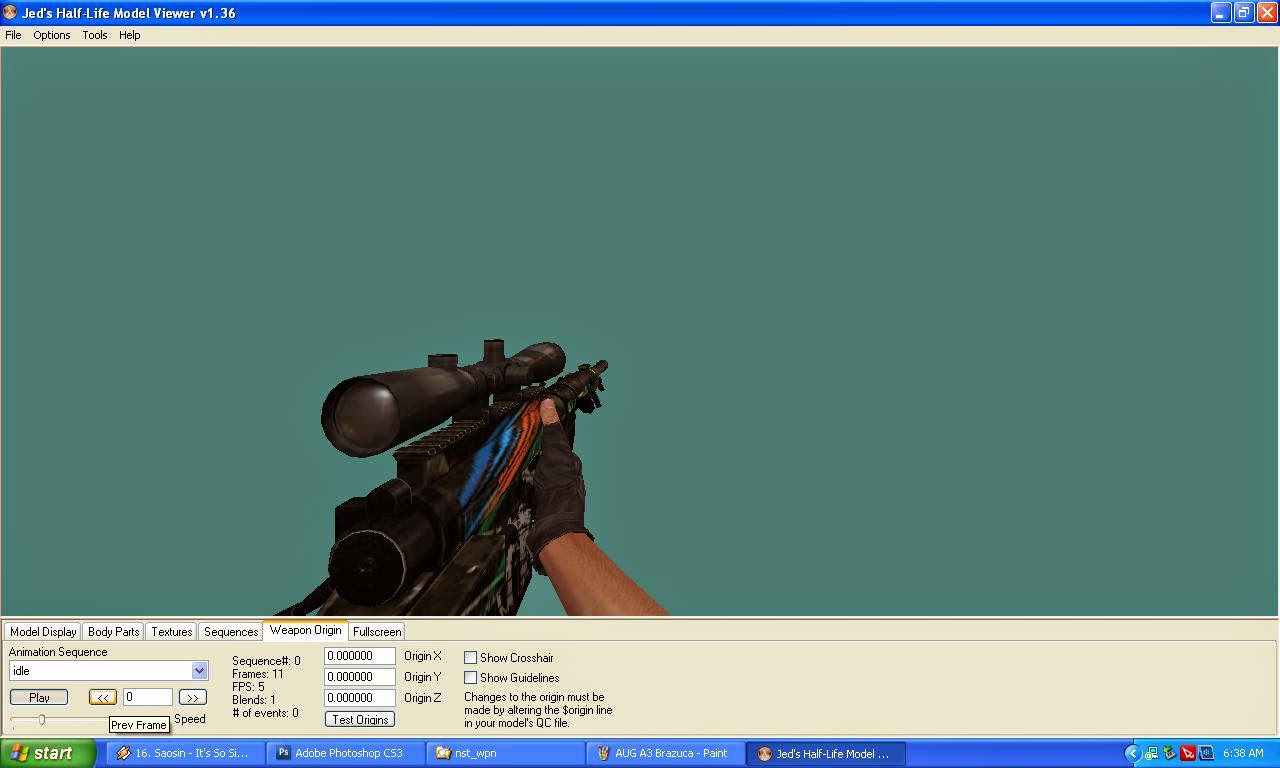Expand the Animation Sequence idle dropdown
This screenshot has width=1280, height=768.
[199, 671]
